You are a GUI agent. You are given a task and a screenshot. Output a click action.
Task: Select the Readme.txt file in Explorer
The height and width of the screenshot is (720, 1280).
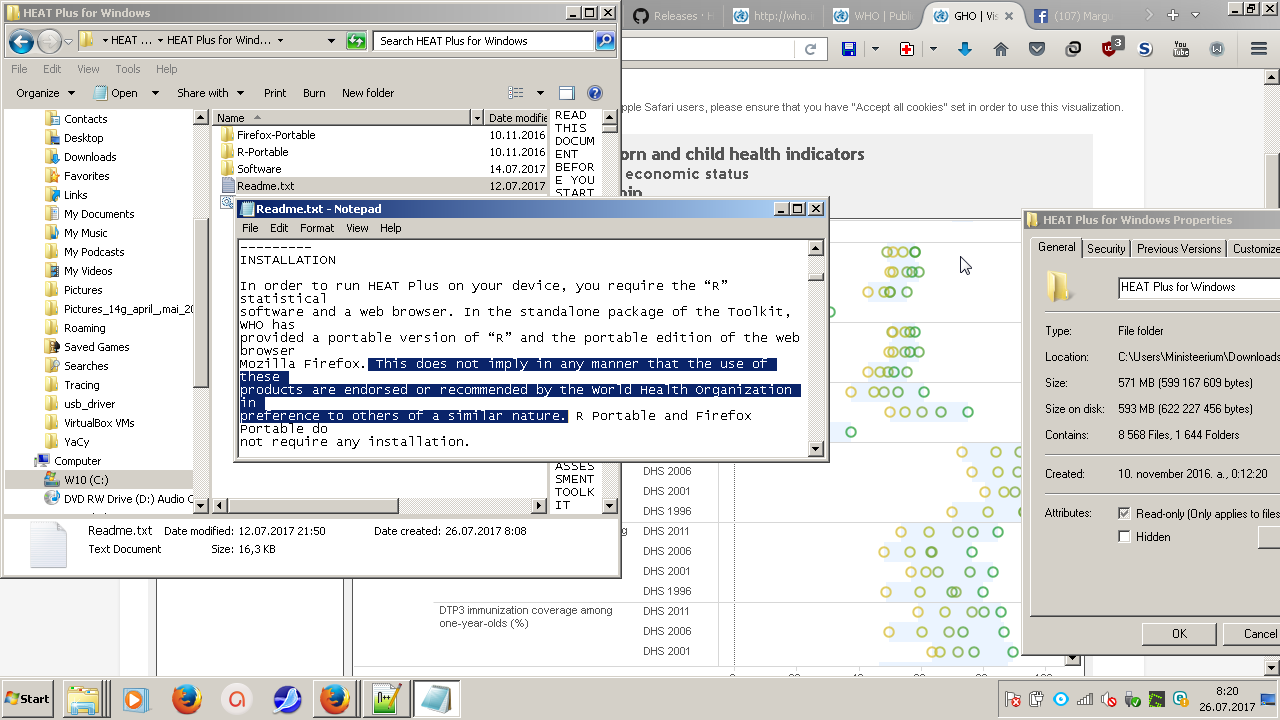[265, 186]
